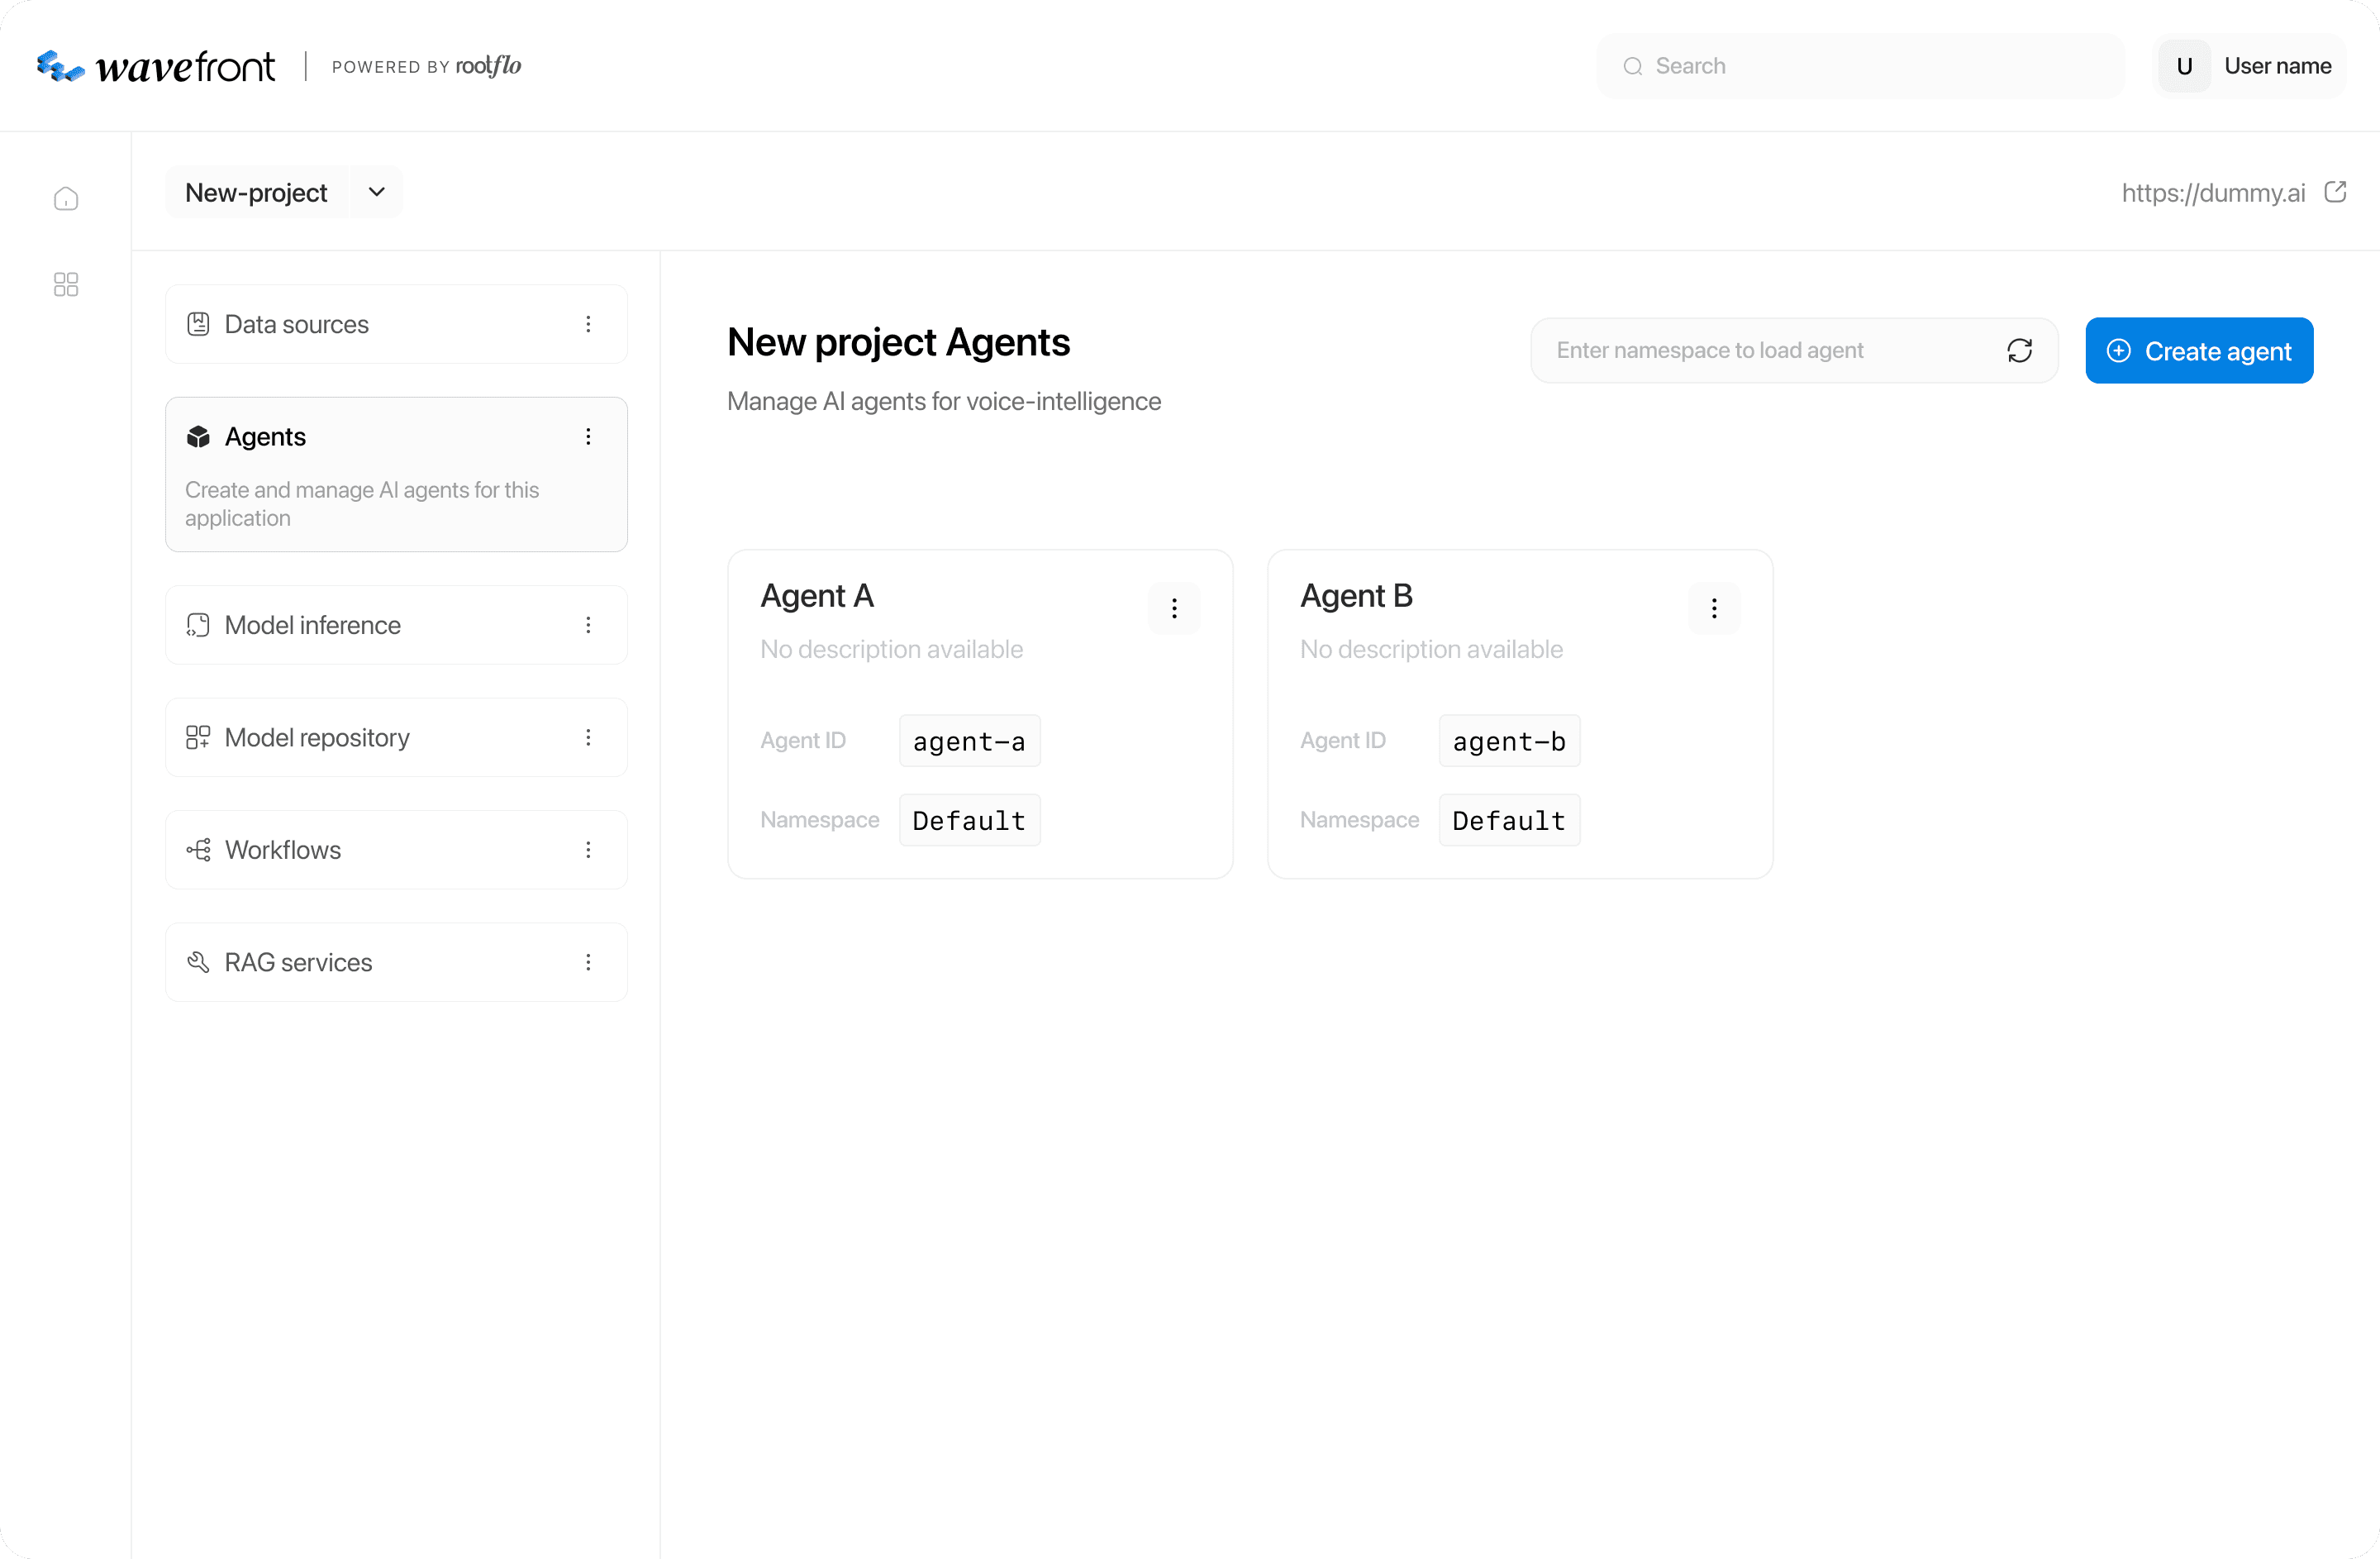Click the RAG services kebab menu

pos(588,962)
